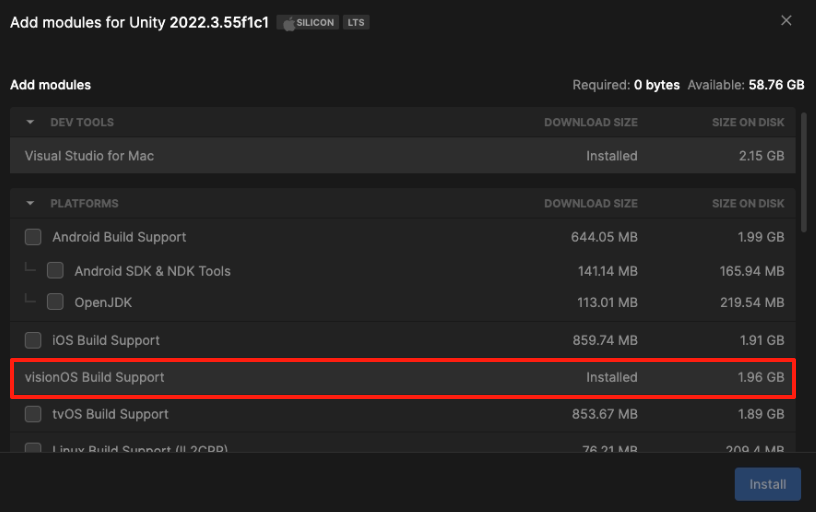
Task: Click the OpenJDK label
Action: click(x=103, y=302)
